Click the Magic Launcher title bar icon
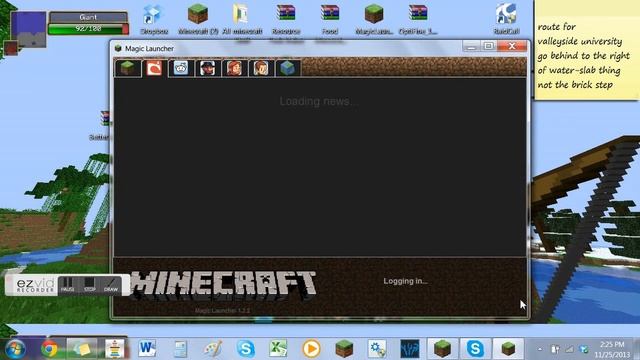This screenshot has width=640, height=360. [x=118, y=49]
